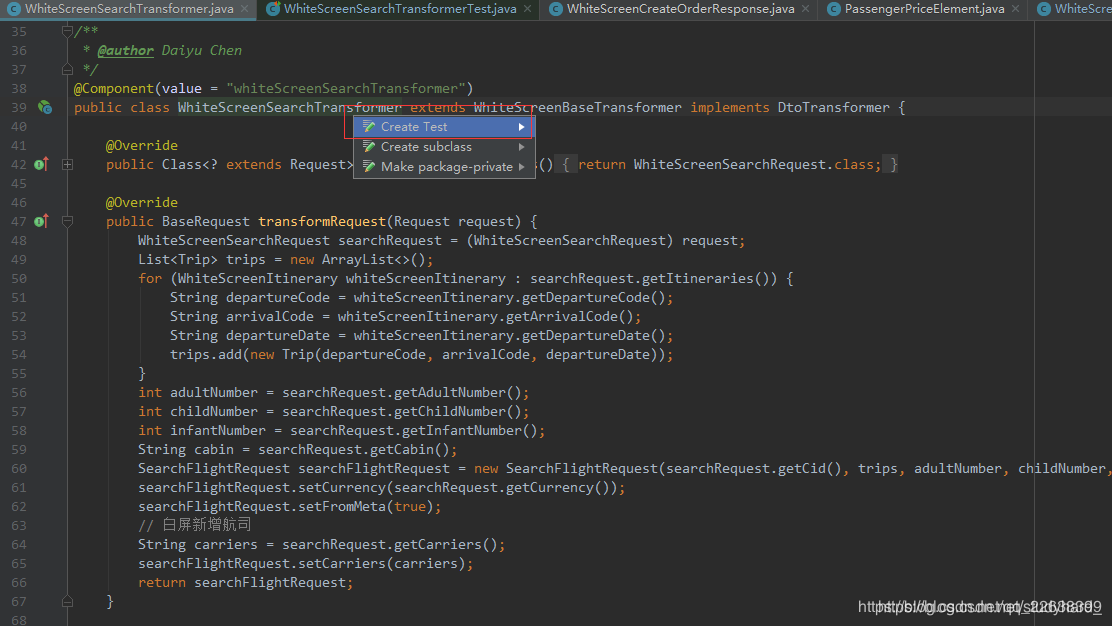Click getItineraries() call on line 50
Viewport: 1112px width, 626px height.
tap(710, 279)
